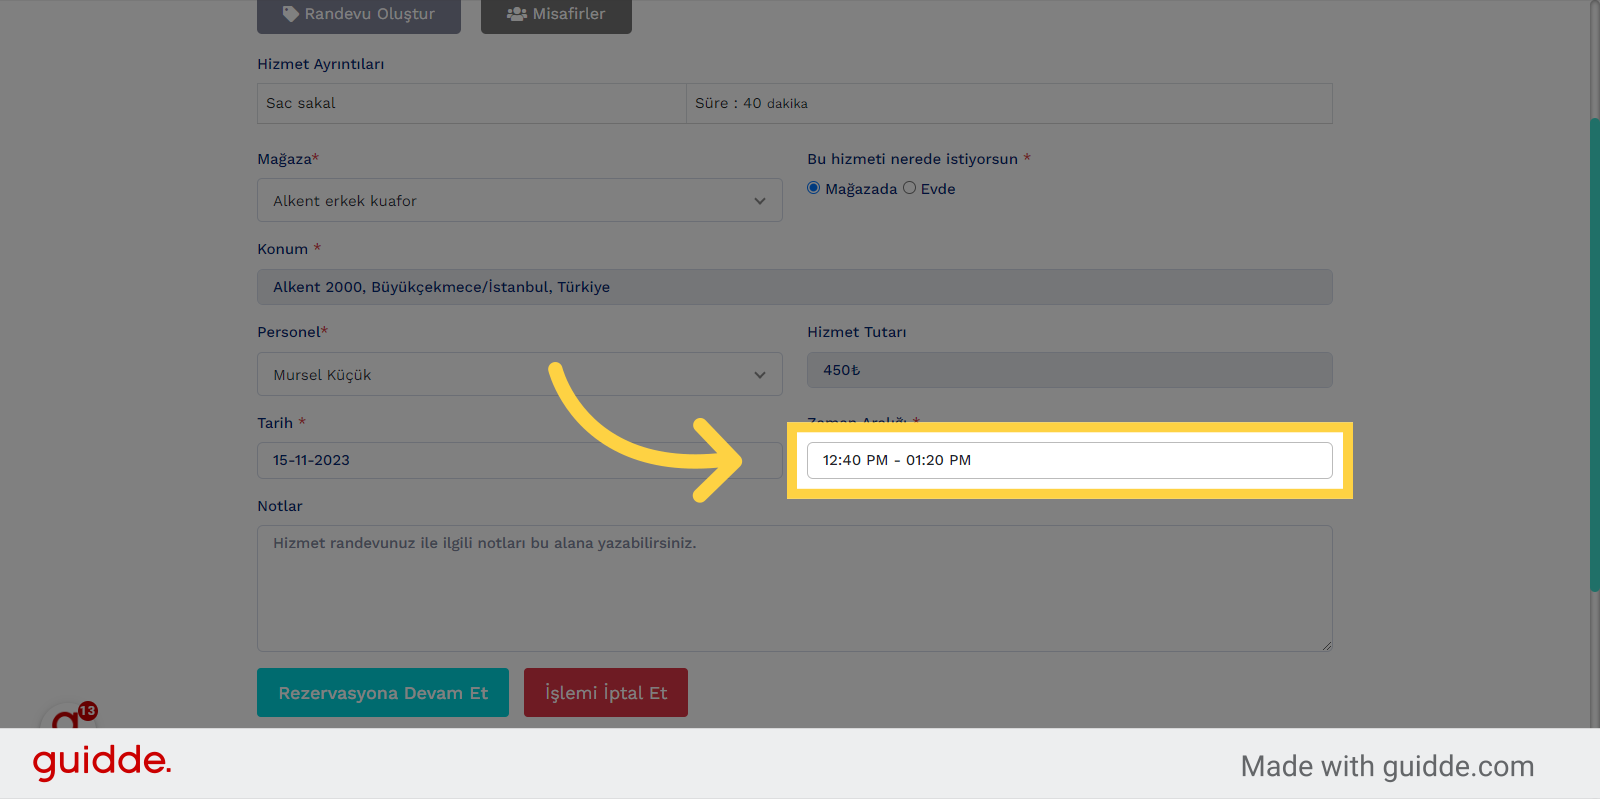Switch to the Misafirler tab

(556, 15)
